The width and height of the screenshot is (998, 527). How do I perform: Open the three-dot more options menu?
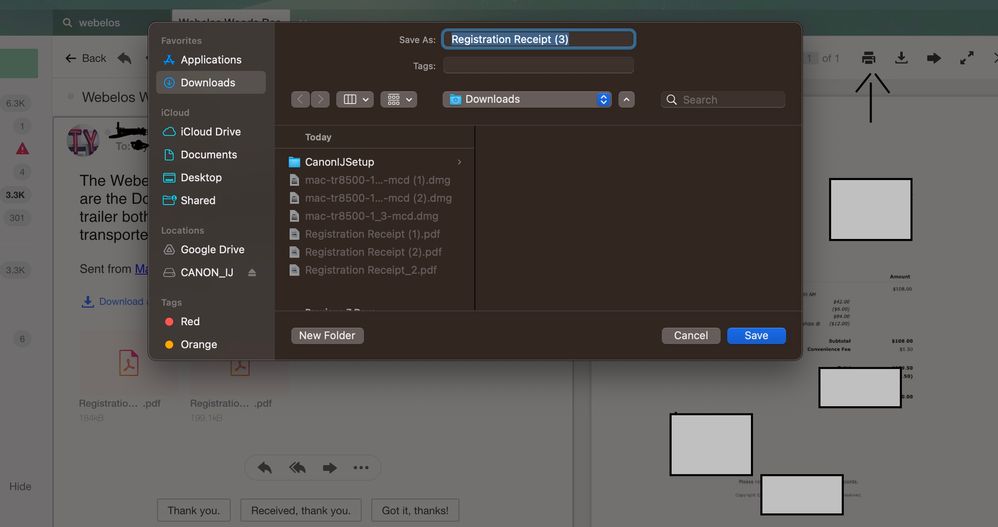(x=361, y=468)
